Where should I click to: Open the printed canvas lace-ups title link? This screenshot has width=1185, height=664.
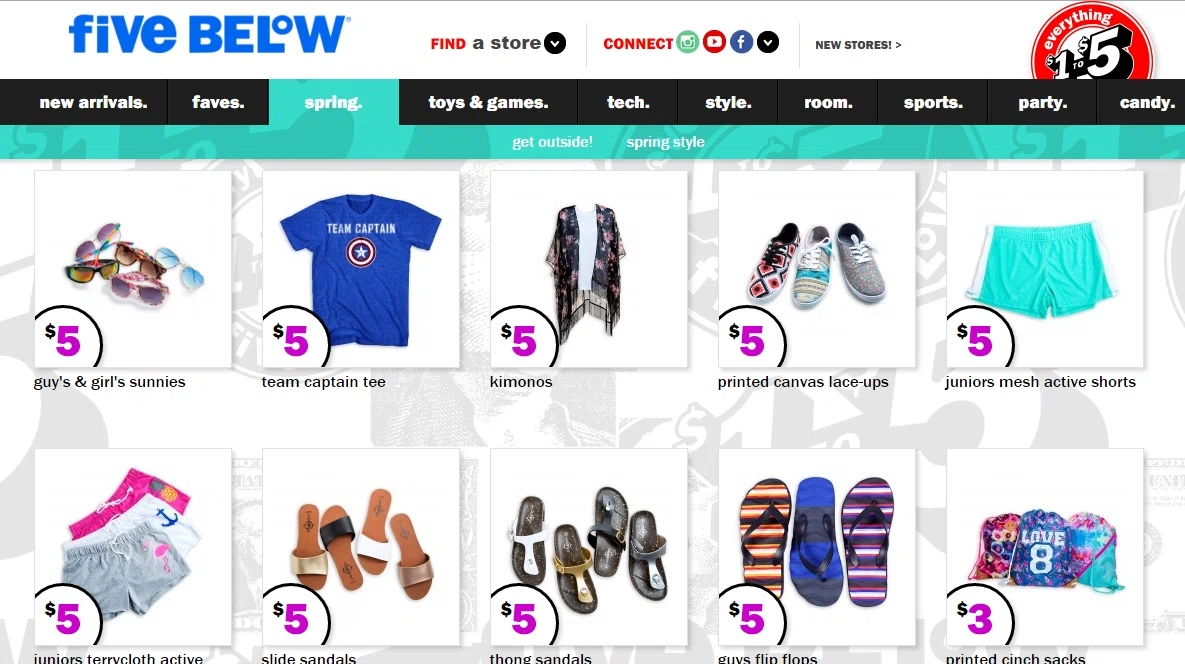pyautogui.click(x=803, y=382)
